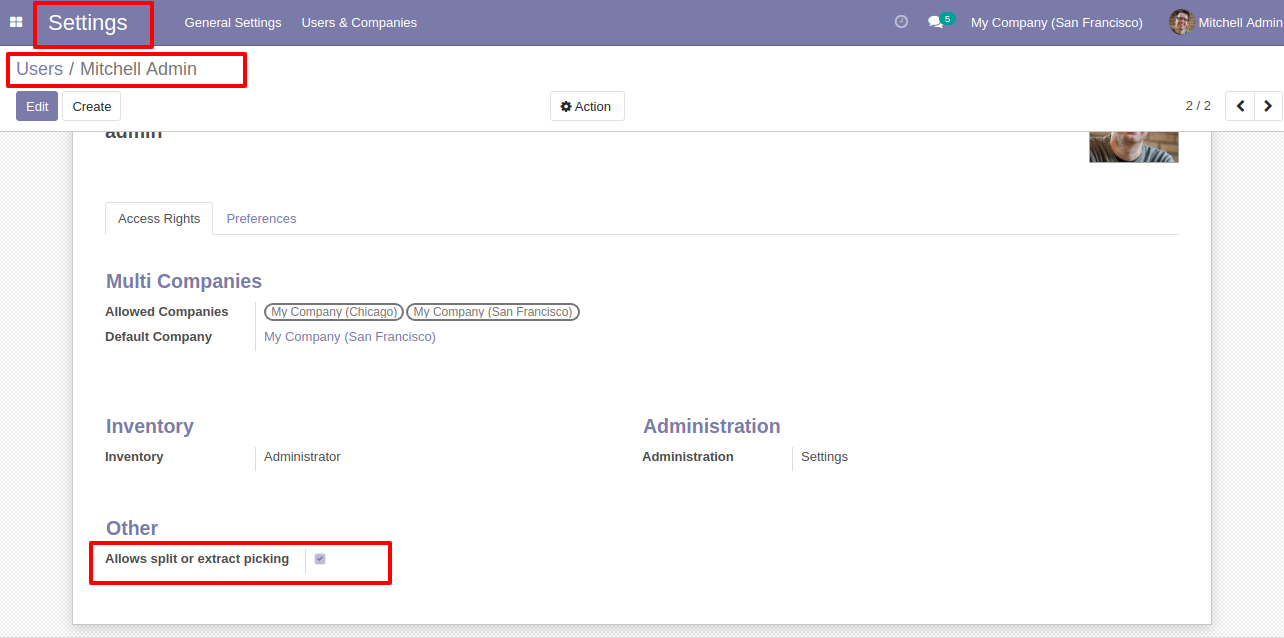Viewport: 1284px width, 638px height.
Task: Open Users & Companies menu
Action: click(359, 22)
